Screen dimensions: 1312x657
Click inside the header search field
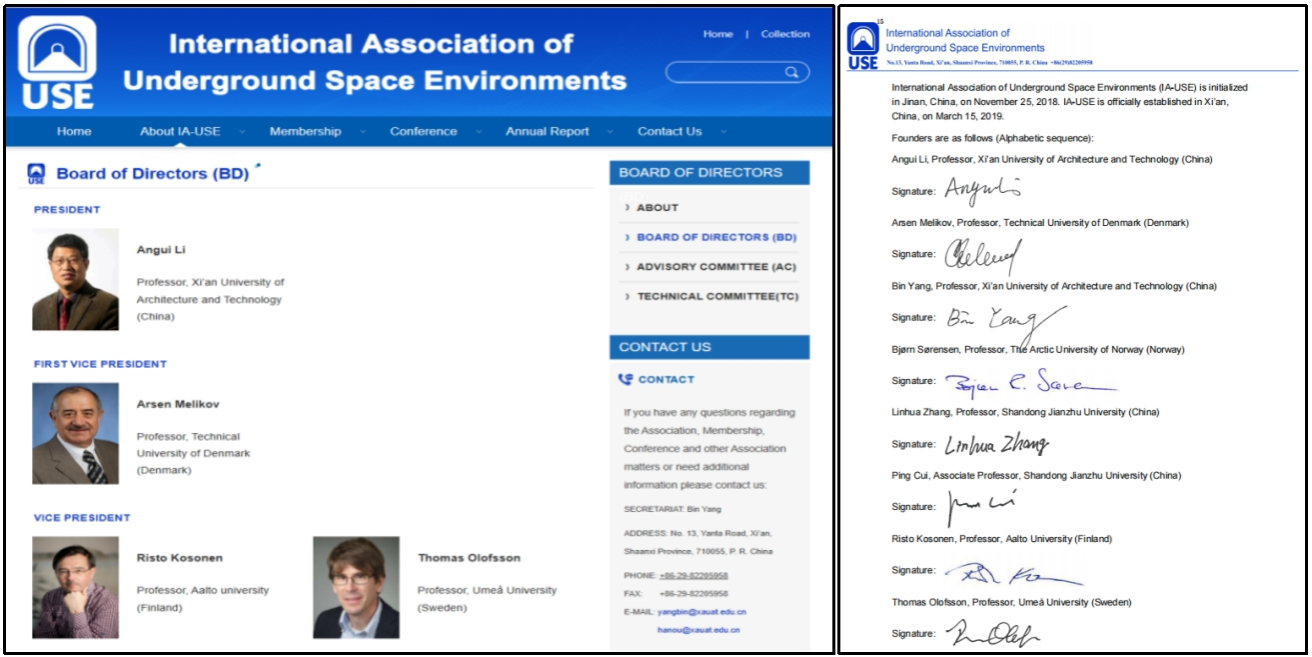725,72
